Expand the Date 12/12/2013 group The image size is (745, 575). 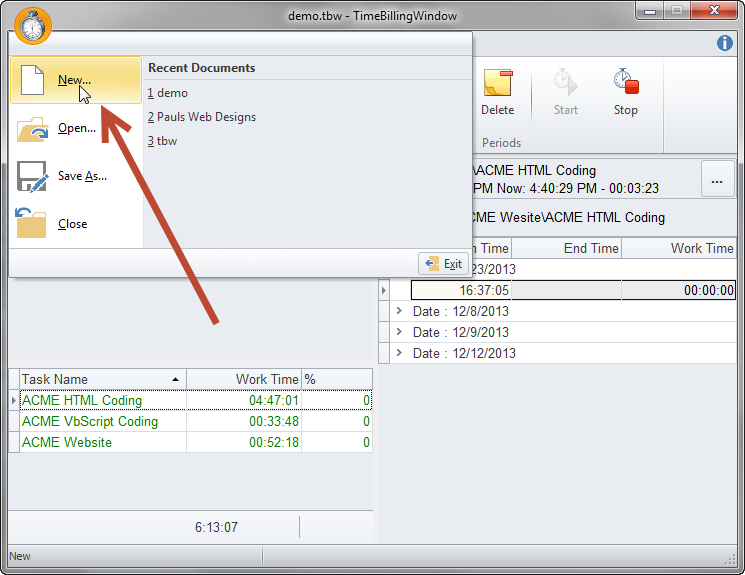pyautogui.click(x=400, y=353)
